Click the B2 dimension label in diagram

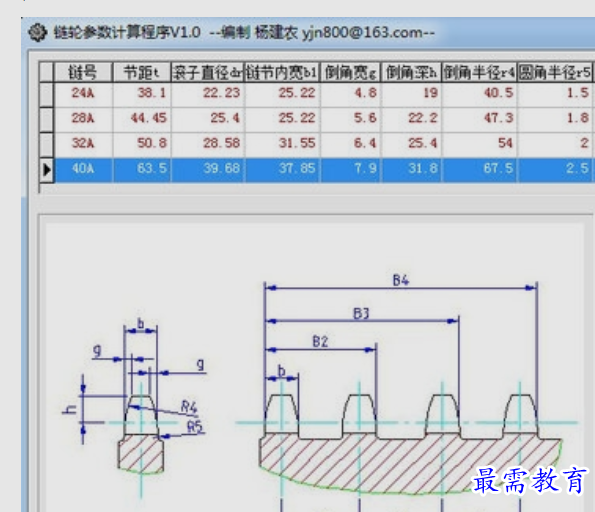tap(320, 342)
